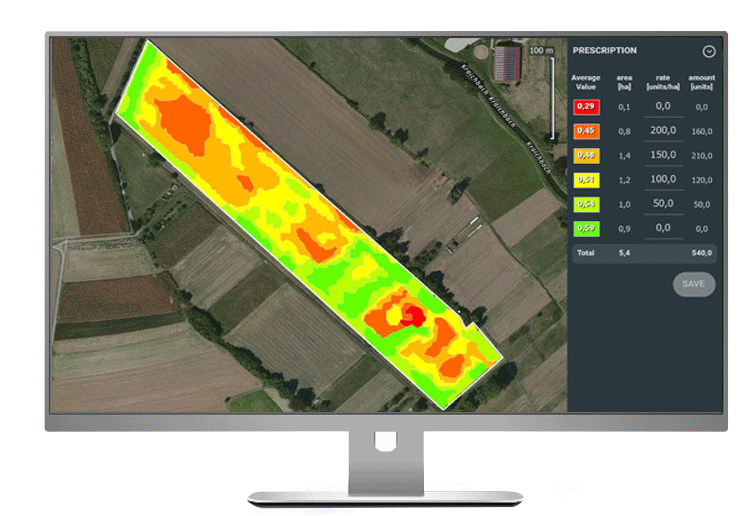Edit the 100,0 rate field
This screenshot has height=516, width=752.
coord(663,180)
